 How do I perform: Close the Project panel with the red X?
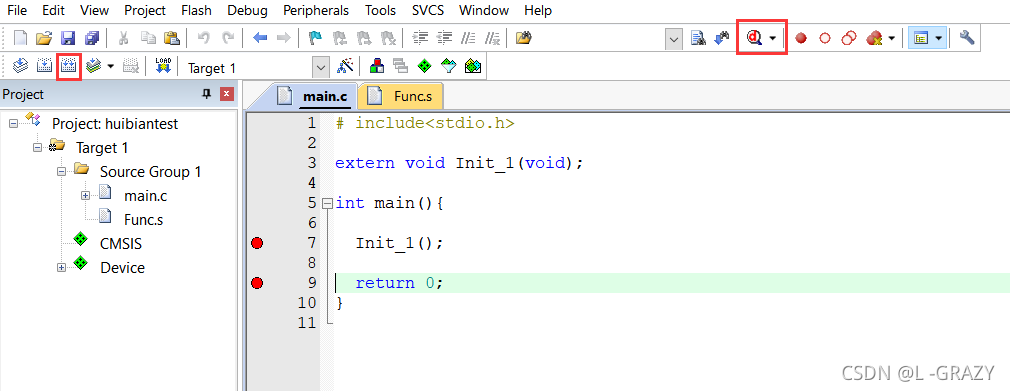pos(226,94)
